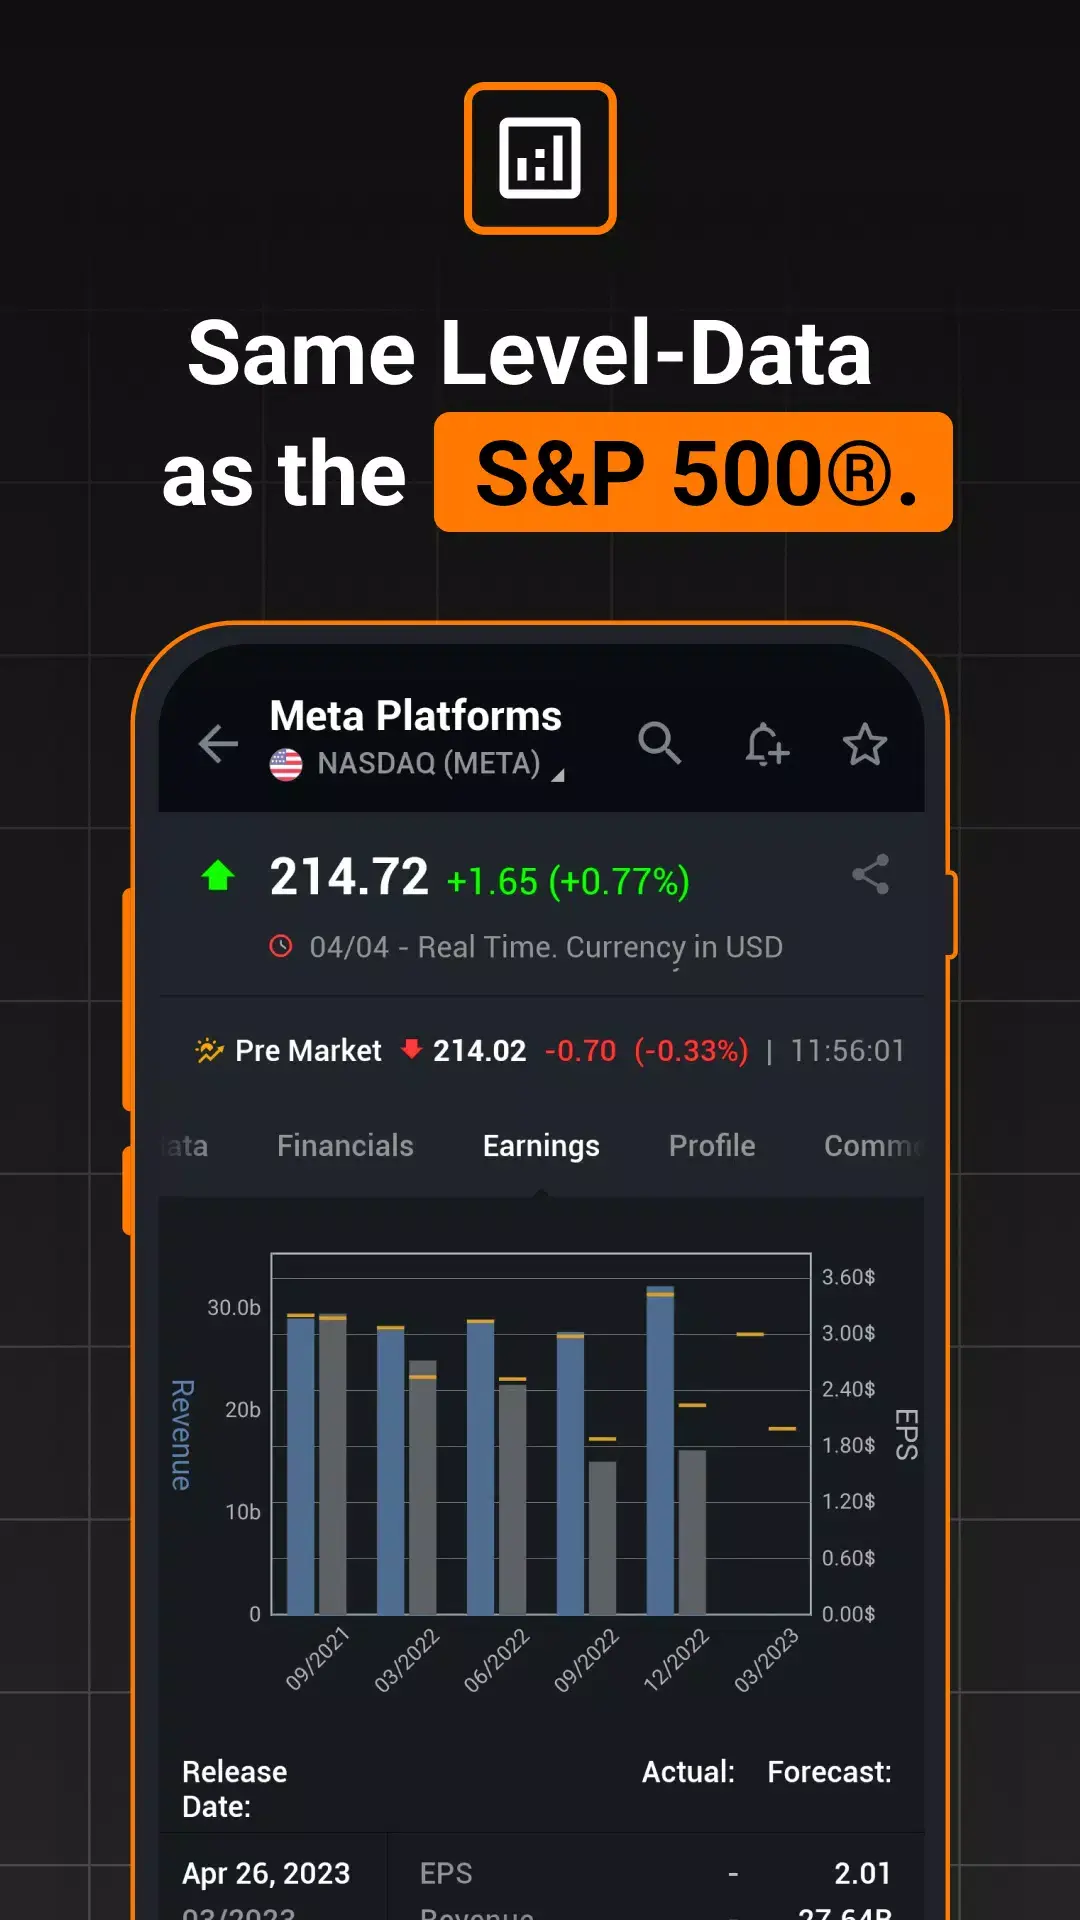Tap the back arrow
This screenshot has width=1080, height=1920.
click(x=218, y=744)
